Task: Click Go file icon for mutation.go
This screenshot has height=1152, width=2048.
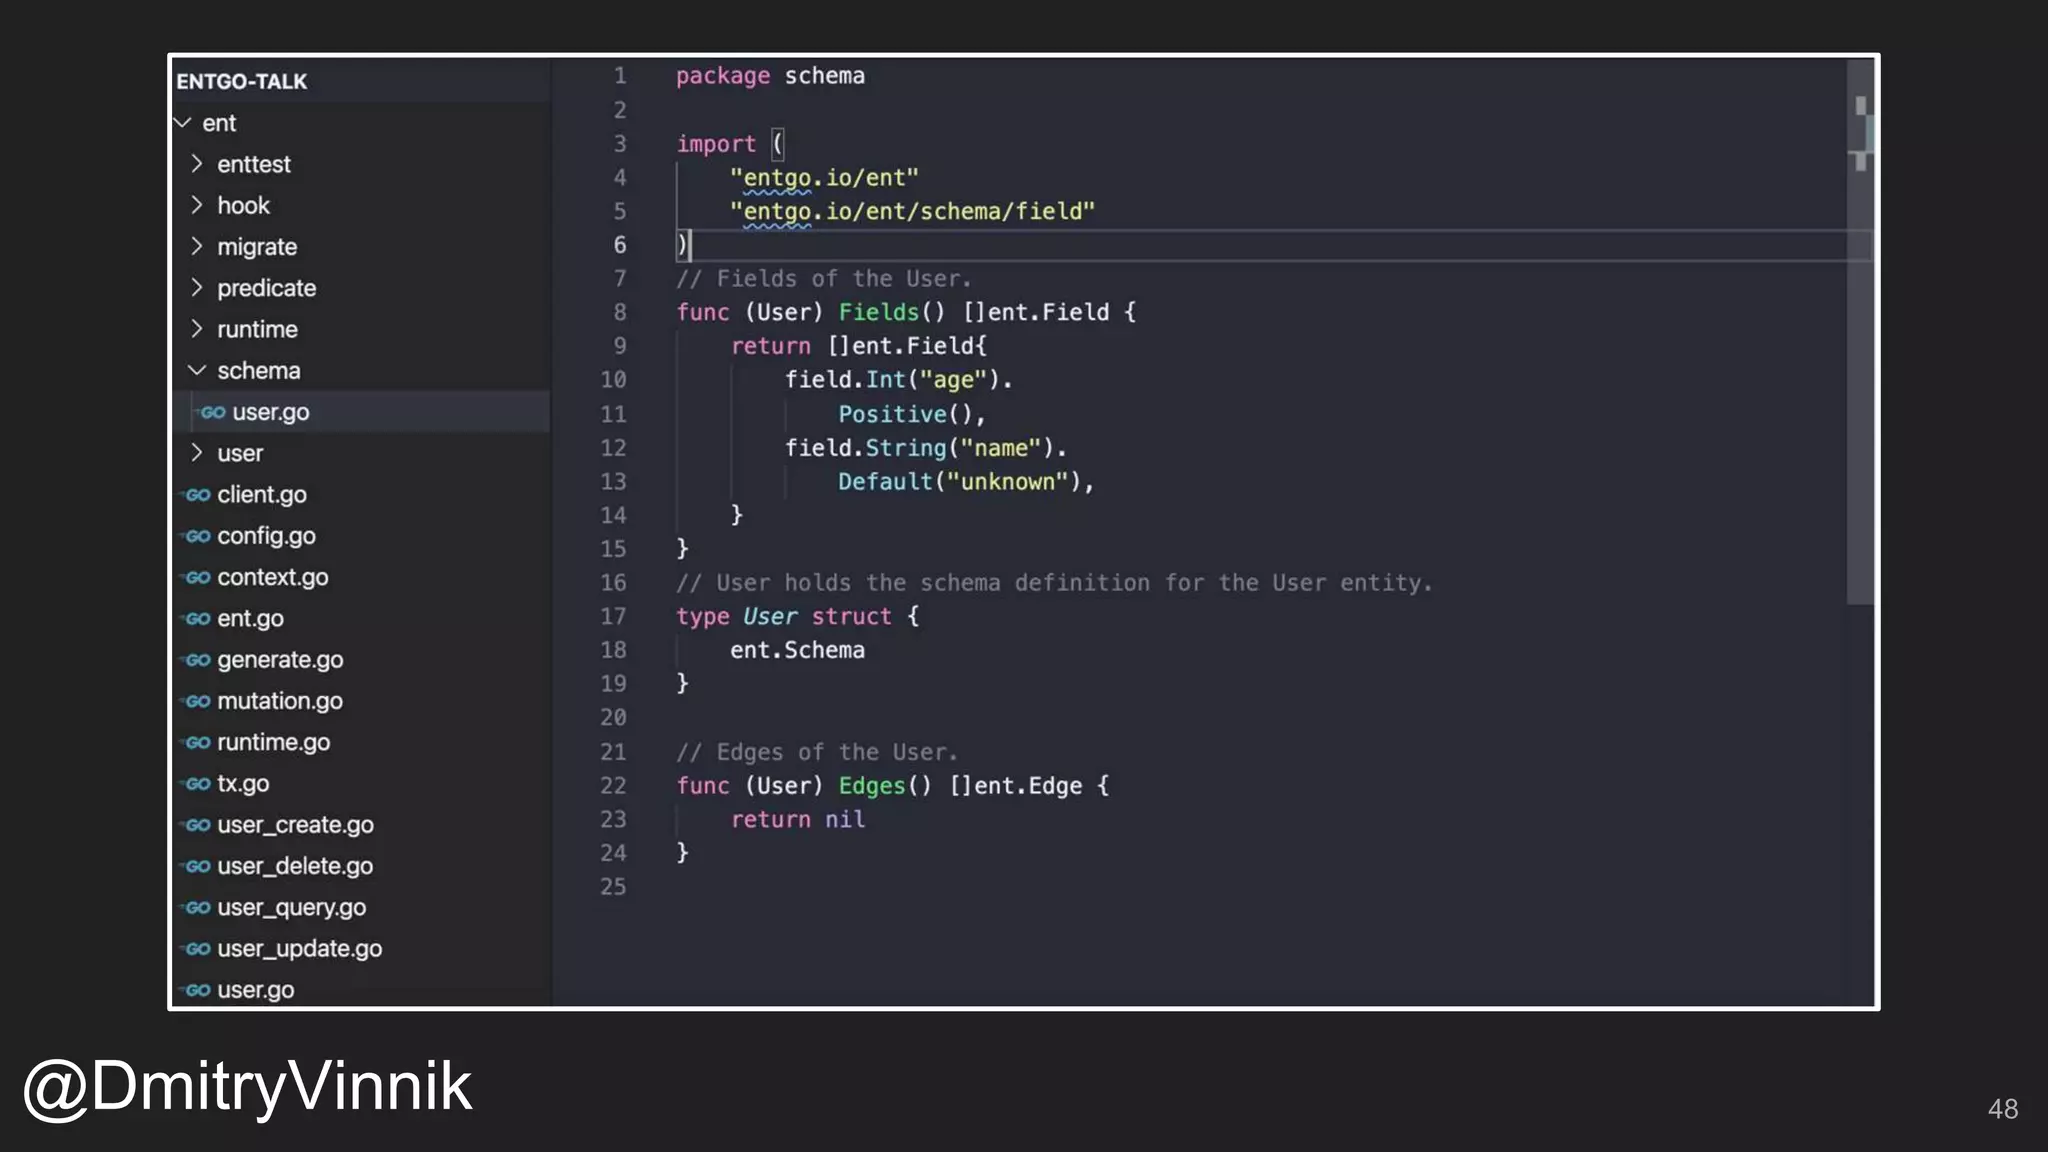Action: tap(197, 701)
